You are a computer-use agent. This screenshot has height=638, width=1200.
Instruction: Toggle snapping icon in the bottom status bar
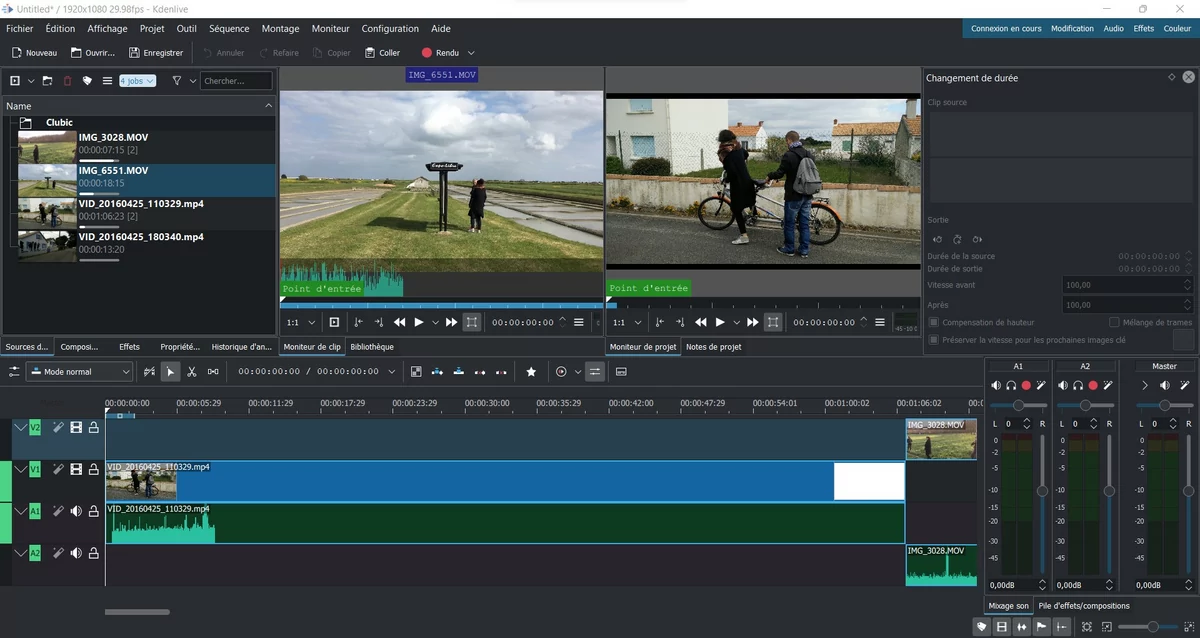pyautogui.click(x=1061, y=627)
